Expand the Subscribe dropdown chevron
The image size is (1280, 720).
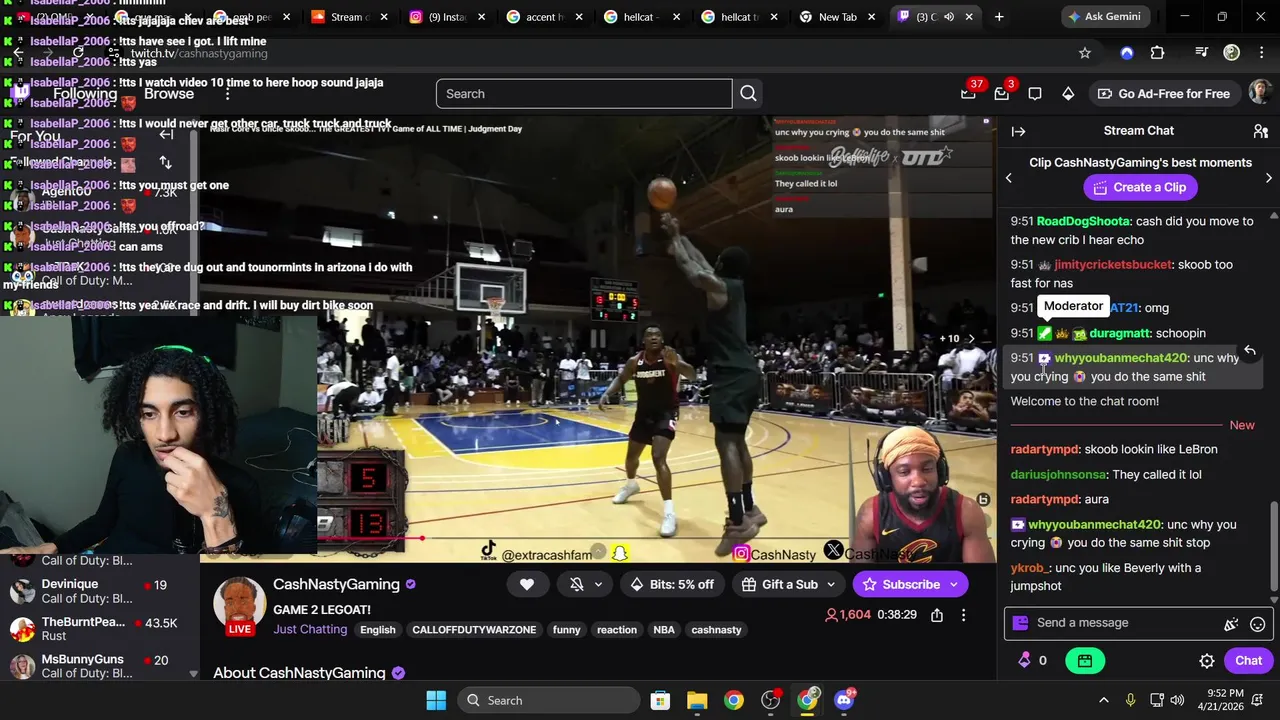point(954,584)
